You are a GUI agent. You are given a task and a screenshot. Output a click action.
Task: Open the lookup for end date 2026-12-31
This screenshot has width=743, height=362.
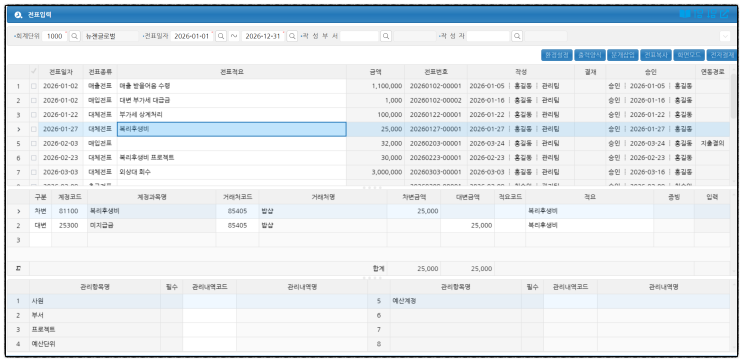[292, 36]
